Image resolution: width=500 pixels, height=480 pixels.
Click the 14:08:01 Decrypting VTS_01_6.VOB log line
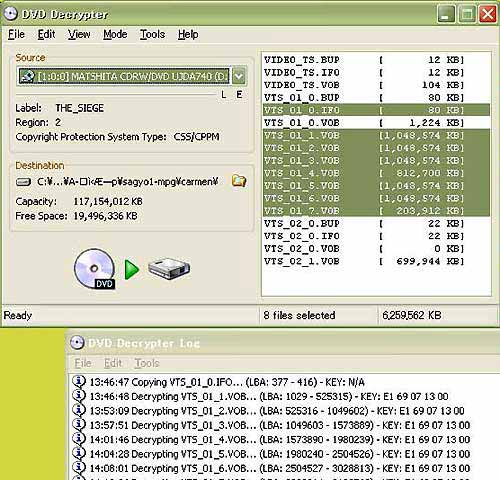(x=280, y=468)
